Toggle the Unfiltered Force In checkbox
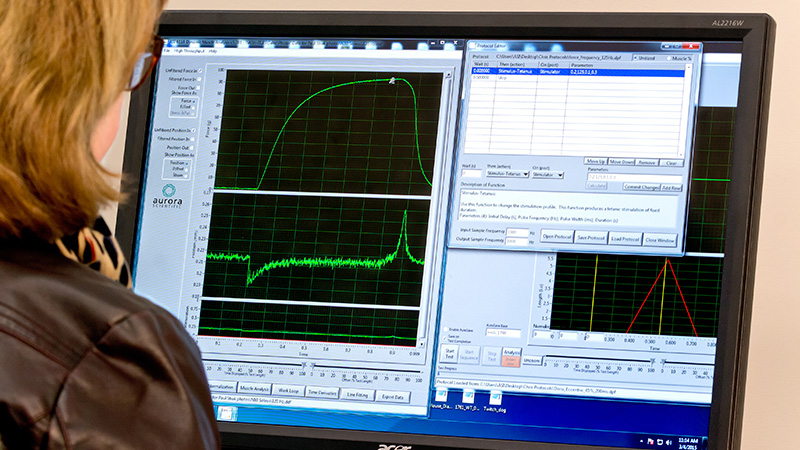Screen dimensions: 800x450 tap(200, 70)
